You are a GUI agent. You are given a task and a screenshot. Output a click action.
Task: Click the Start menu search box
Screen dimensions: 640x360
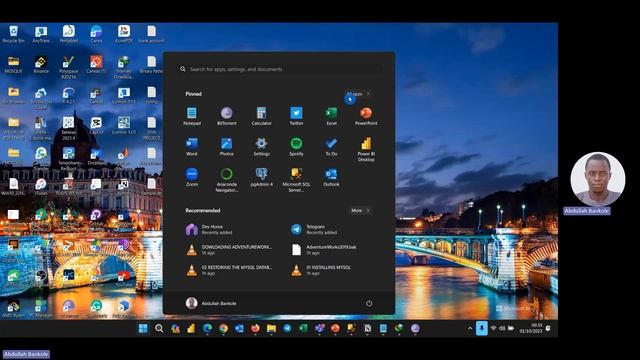(279, 69)
